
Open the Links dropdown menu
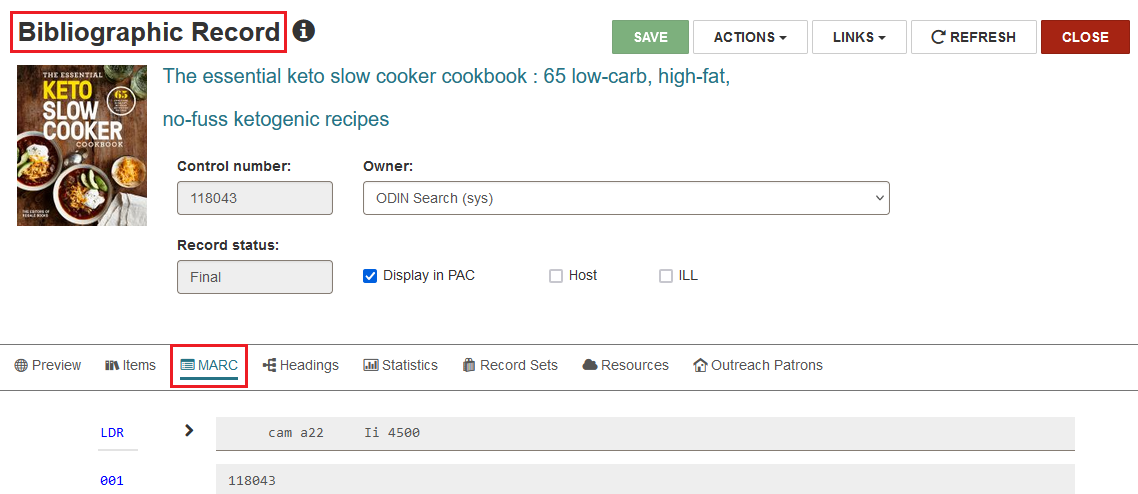tap(859, 37)
